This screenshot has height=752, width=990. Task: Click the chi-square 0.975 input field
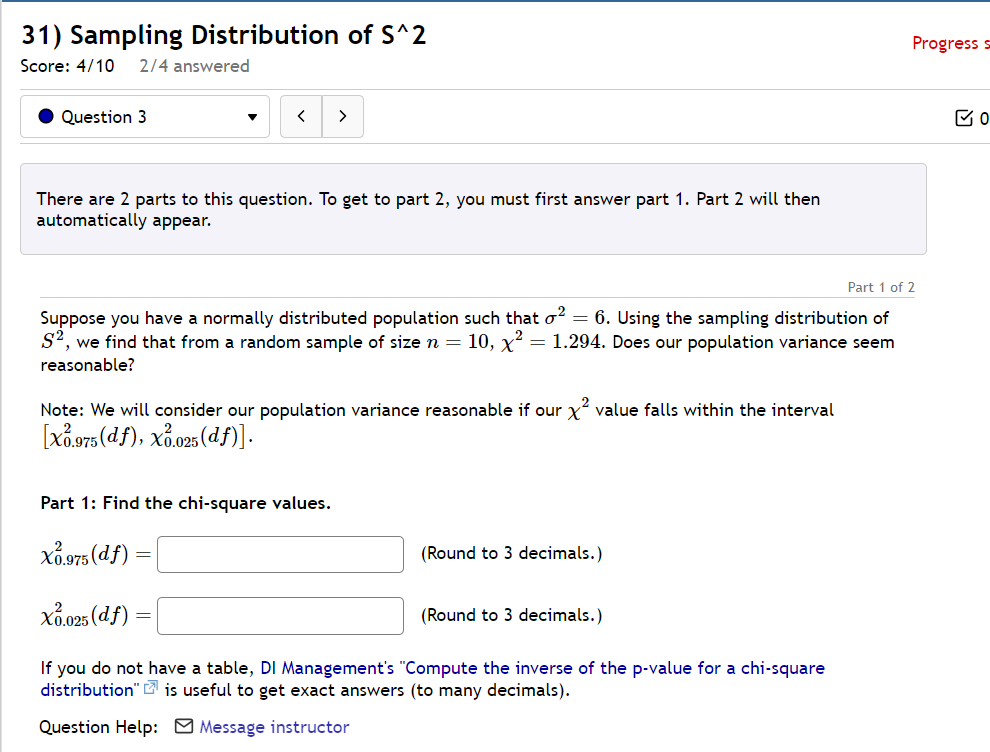(x=280, y=554)
